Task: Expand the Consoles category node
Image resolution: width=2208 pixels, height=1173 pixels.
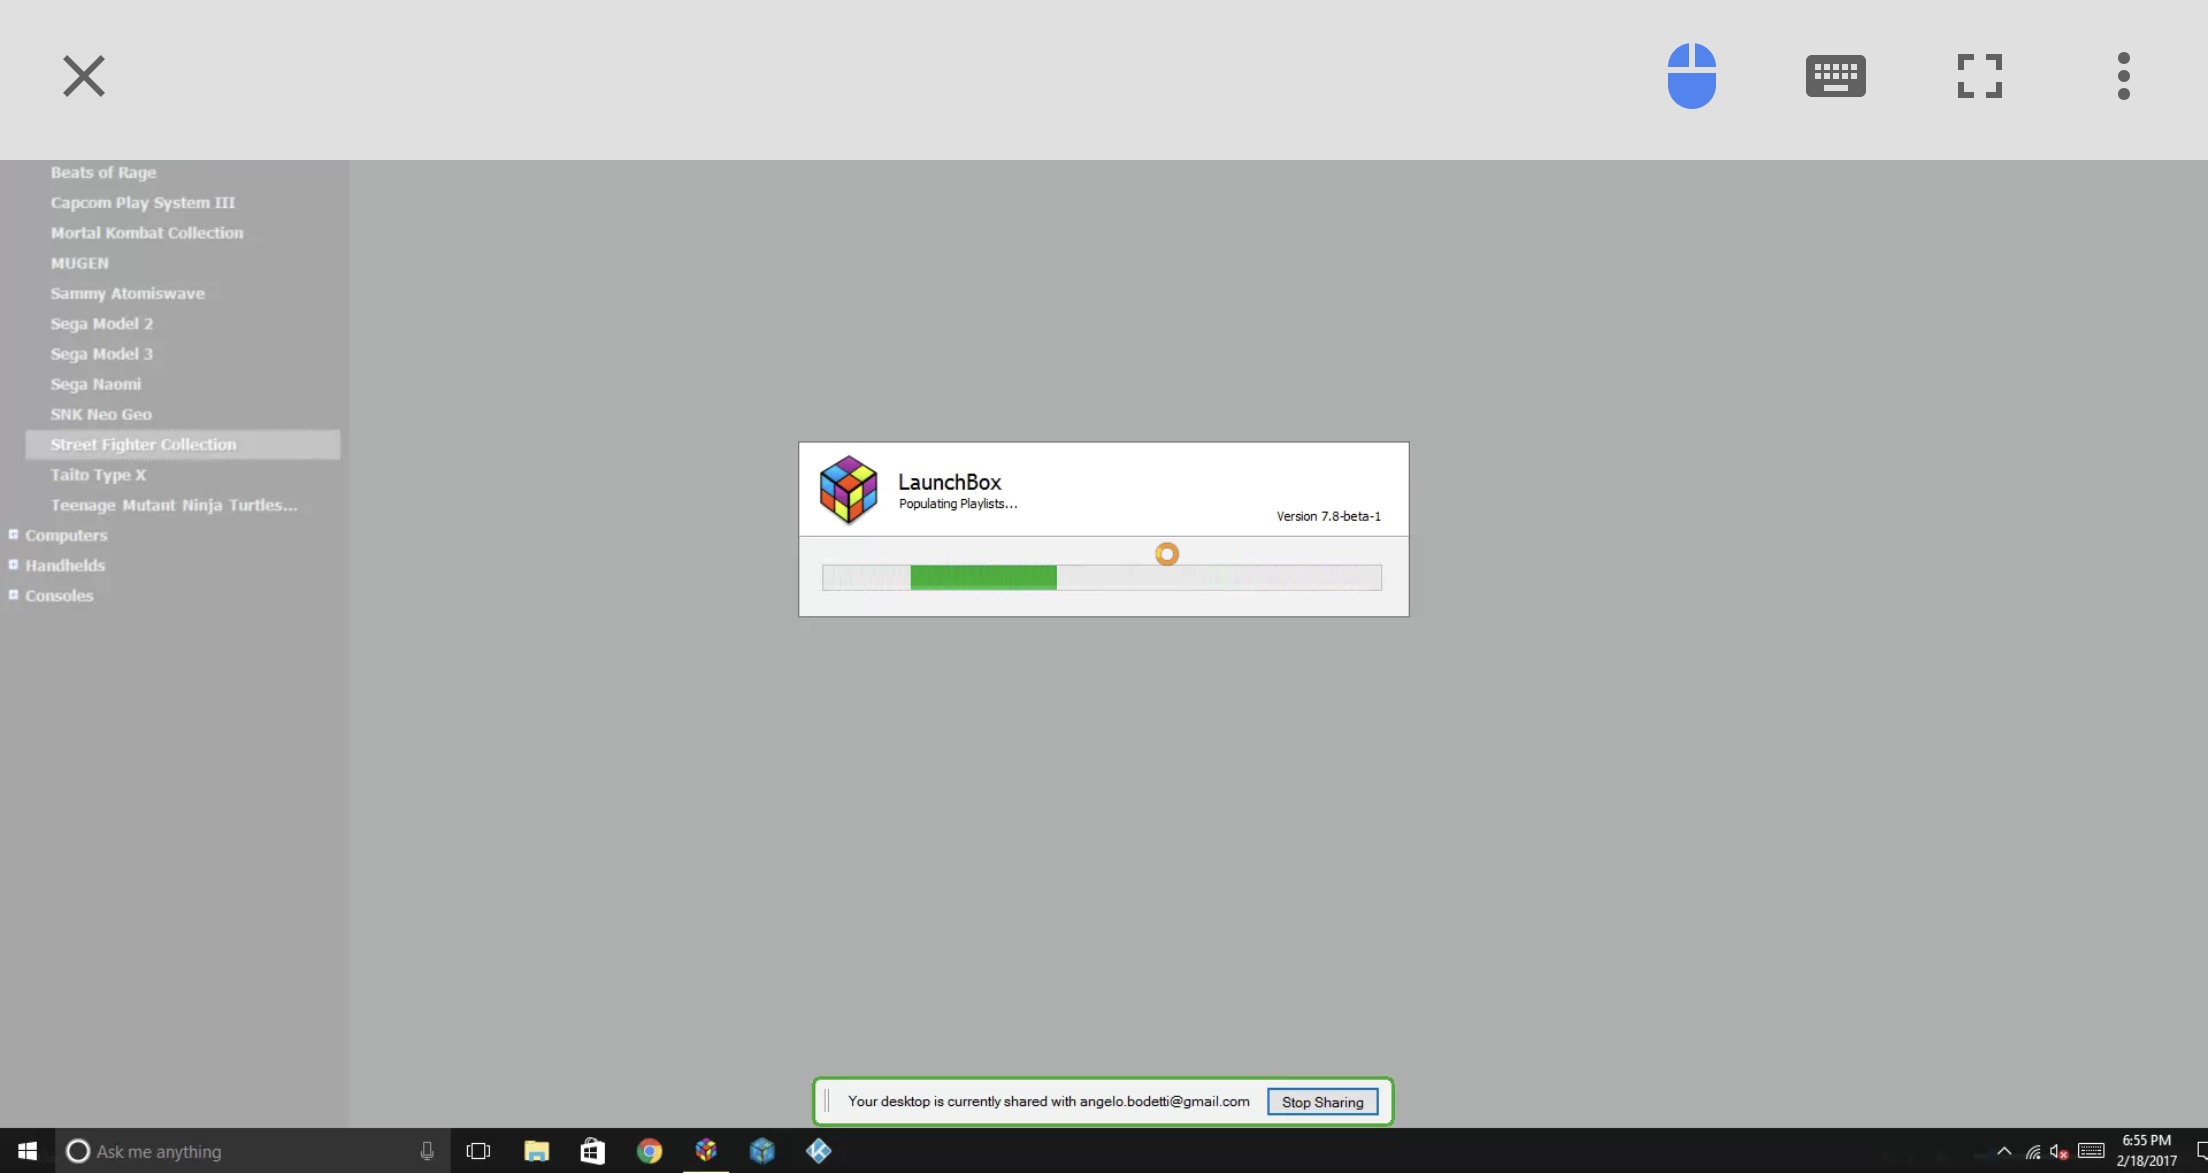Action: (x=13, y=594)
